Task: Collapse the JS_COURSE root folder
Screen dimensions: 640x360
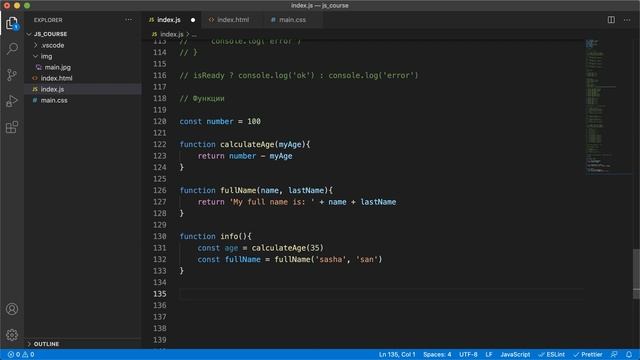Action: click(29, 34)
